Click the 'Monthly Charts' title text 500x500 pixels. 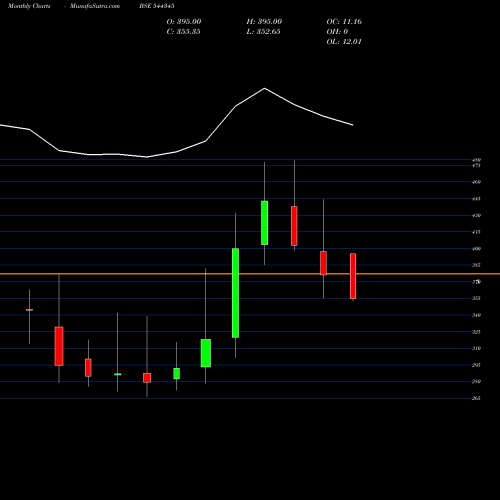[29, 6]
